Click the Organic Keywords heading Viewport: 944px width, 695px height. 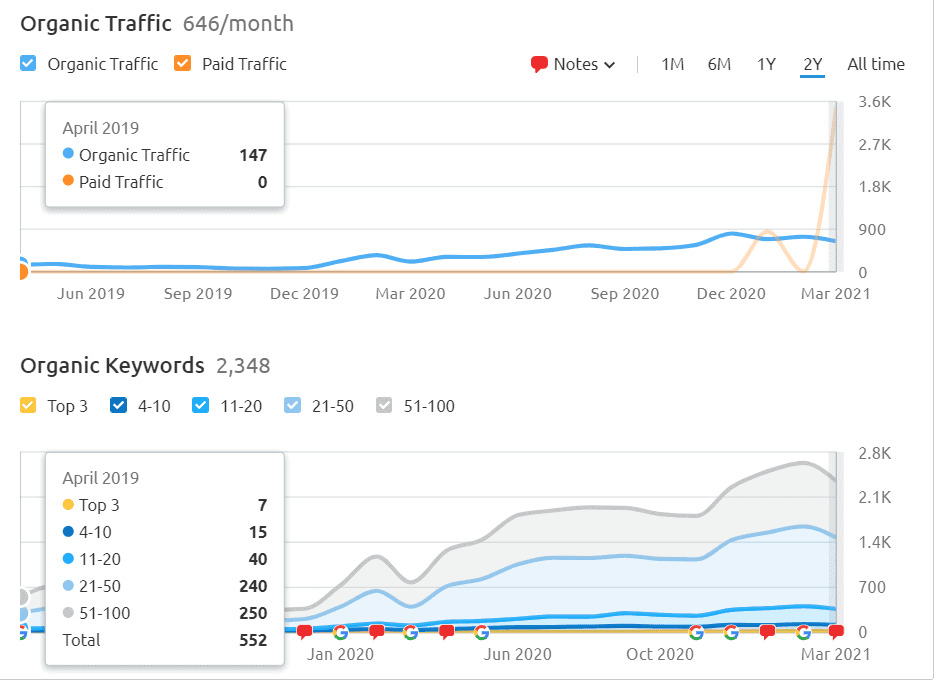pos(112,366)
